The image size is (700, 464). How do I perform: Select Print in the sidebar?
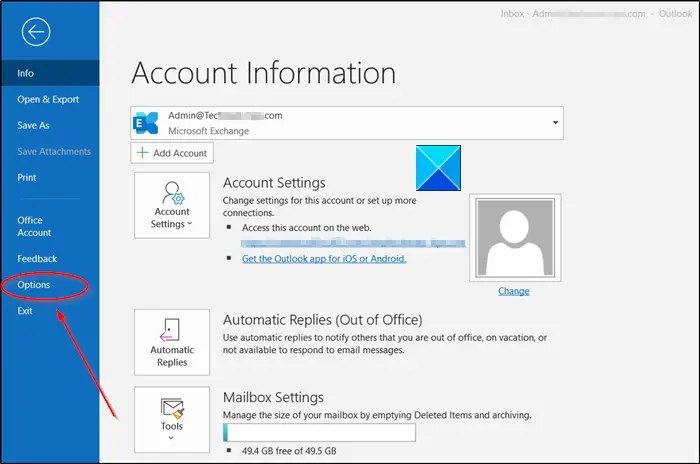(27, 177)
